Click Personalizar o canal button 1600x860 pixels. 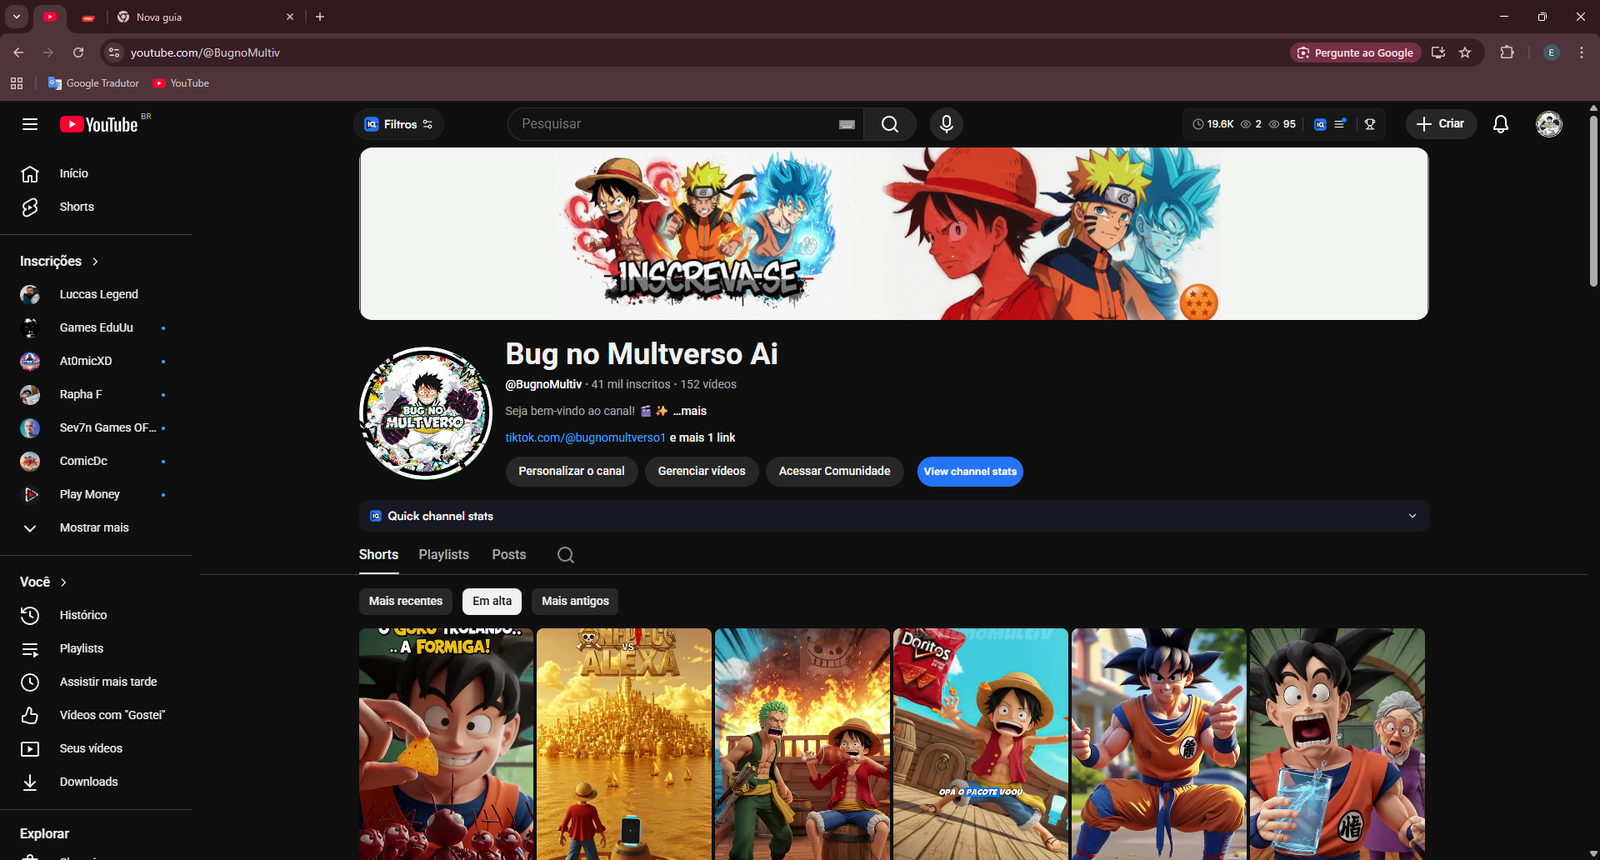572,471
